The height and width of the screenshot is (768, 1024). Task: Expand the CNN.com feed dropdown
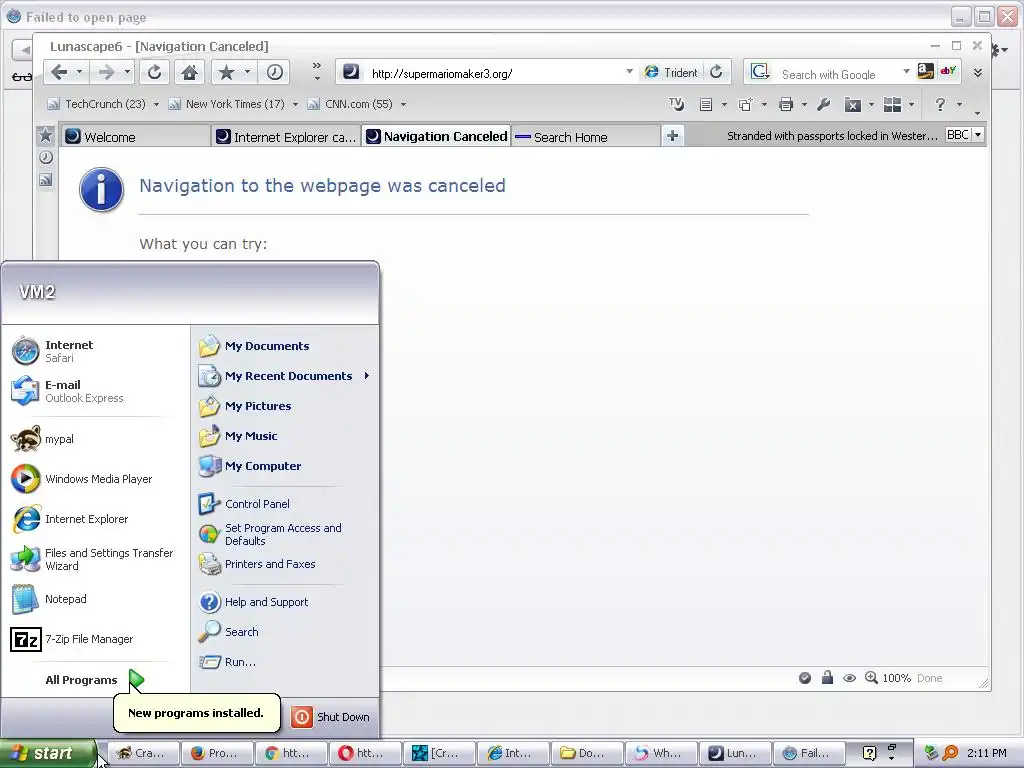[404, 104]
